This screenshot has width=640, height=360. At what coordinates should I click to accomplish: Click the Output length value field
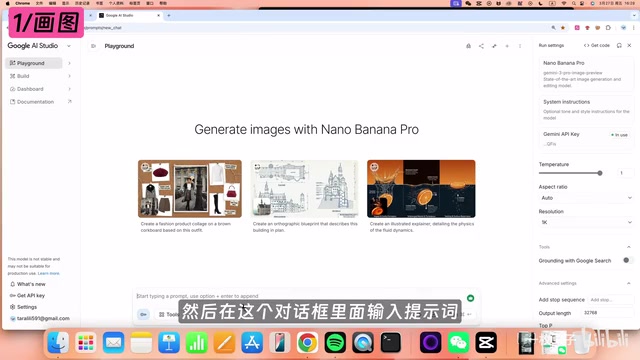click(x=607, y=313)
